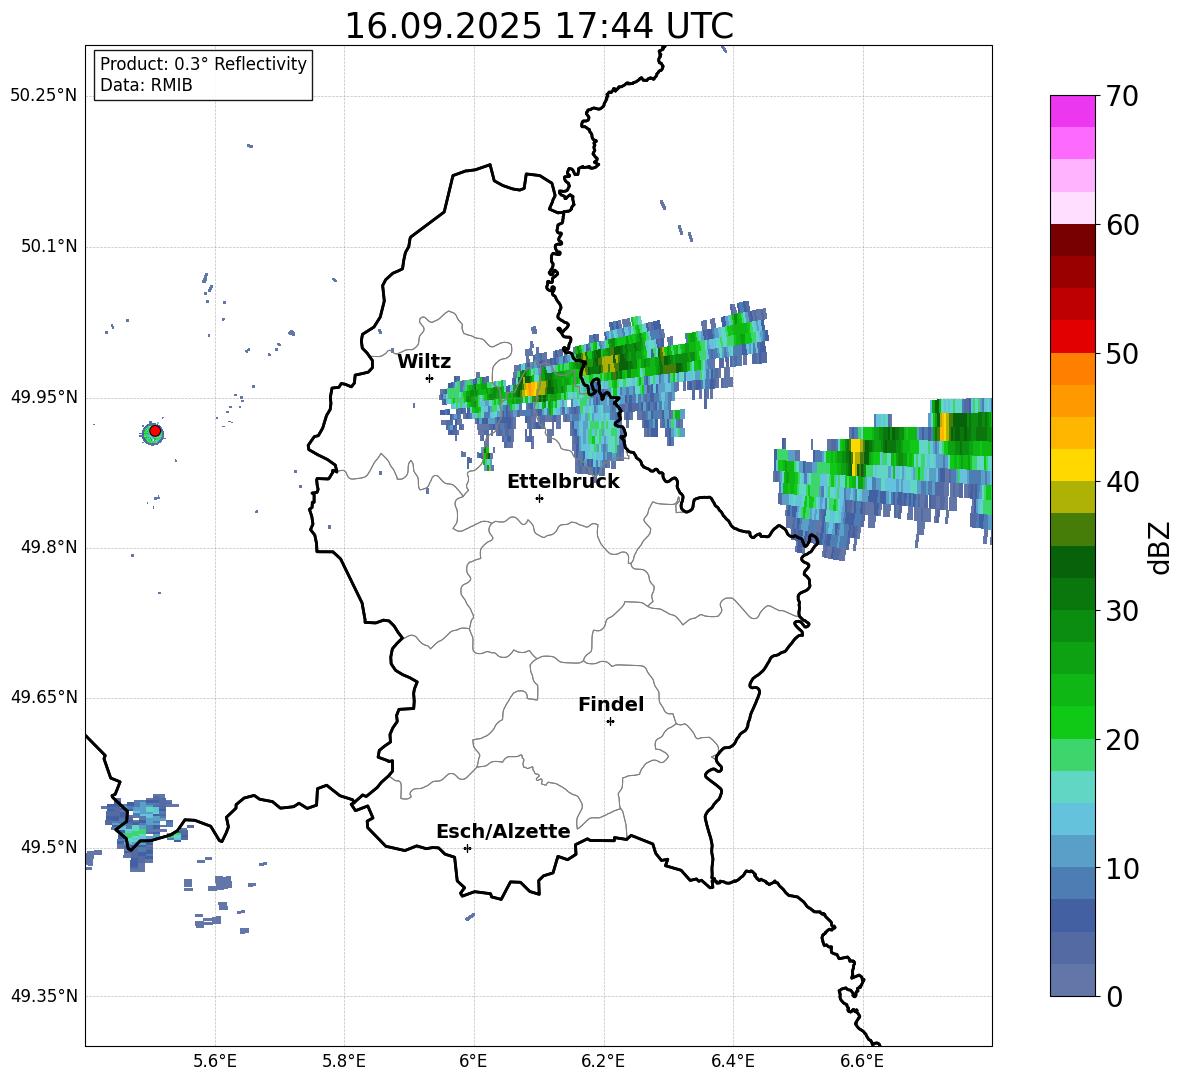Click the bright red colorbar segment near 50
Viewport: 1184px width, 1081px height.
[x=1072, y=337]
